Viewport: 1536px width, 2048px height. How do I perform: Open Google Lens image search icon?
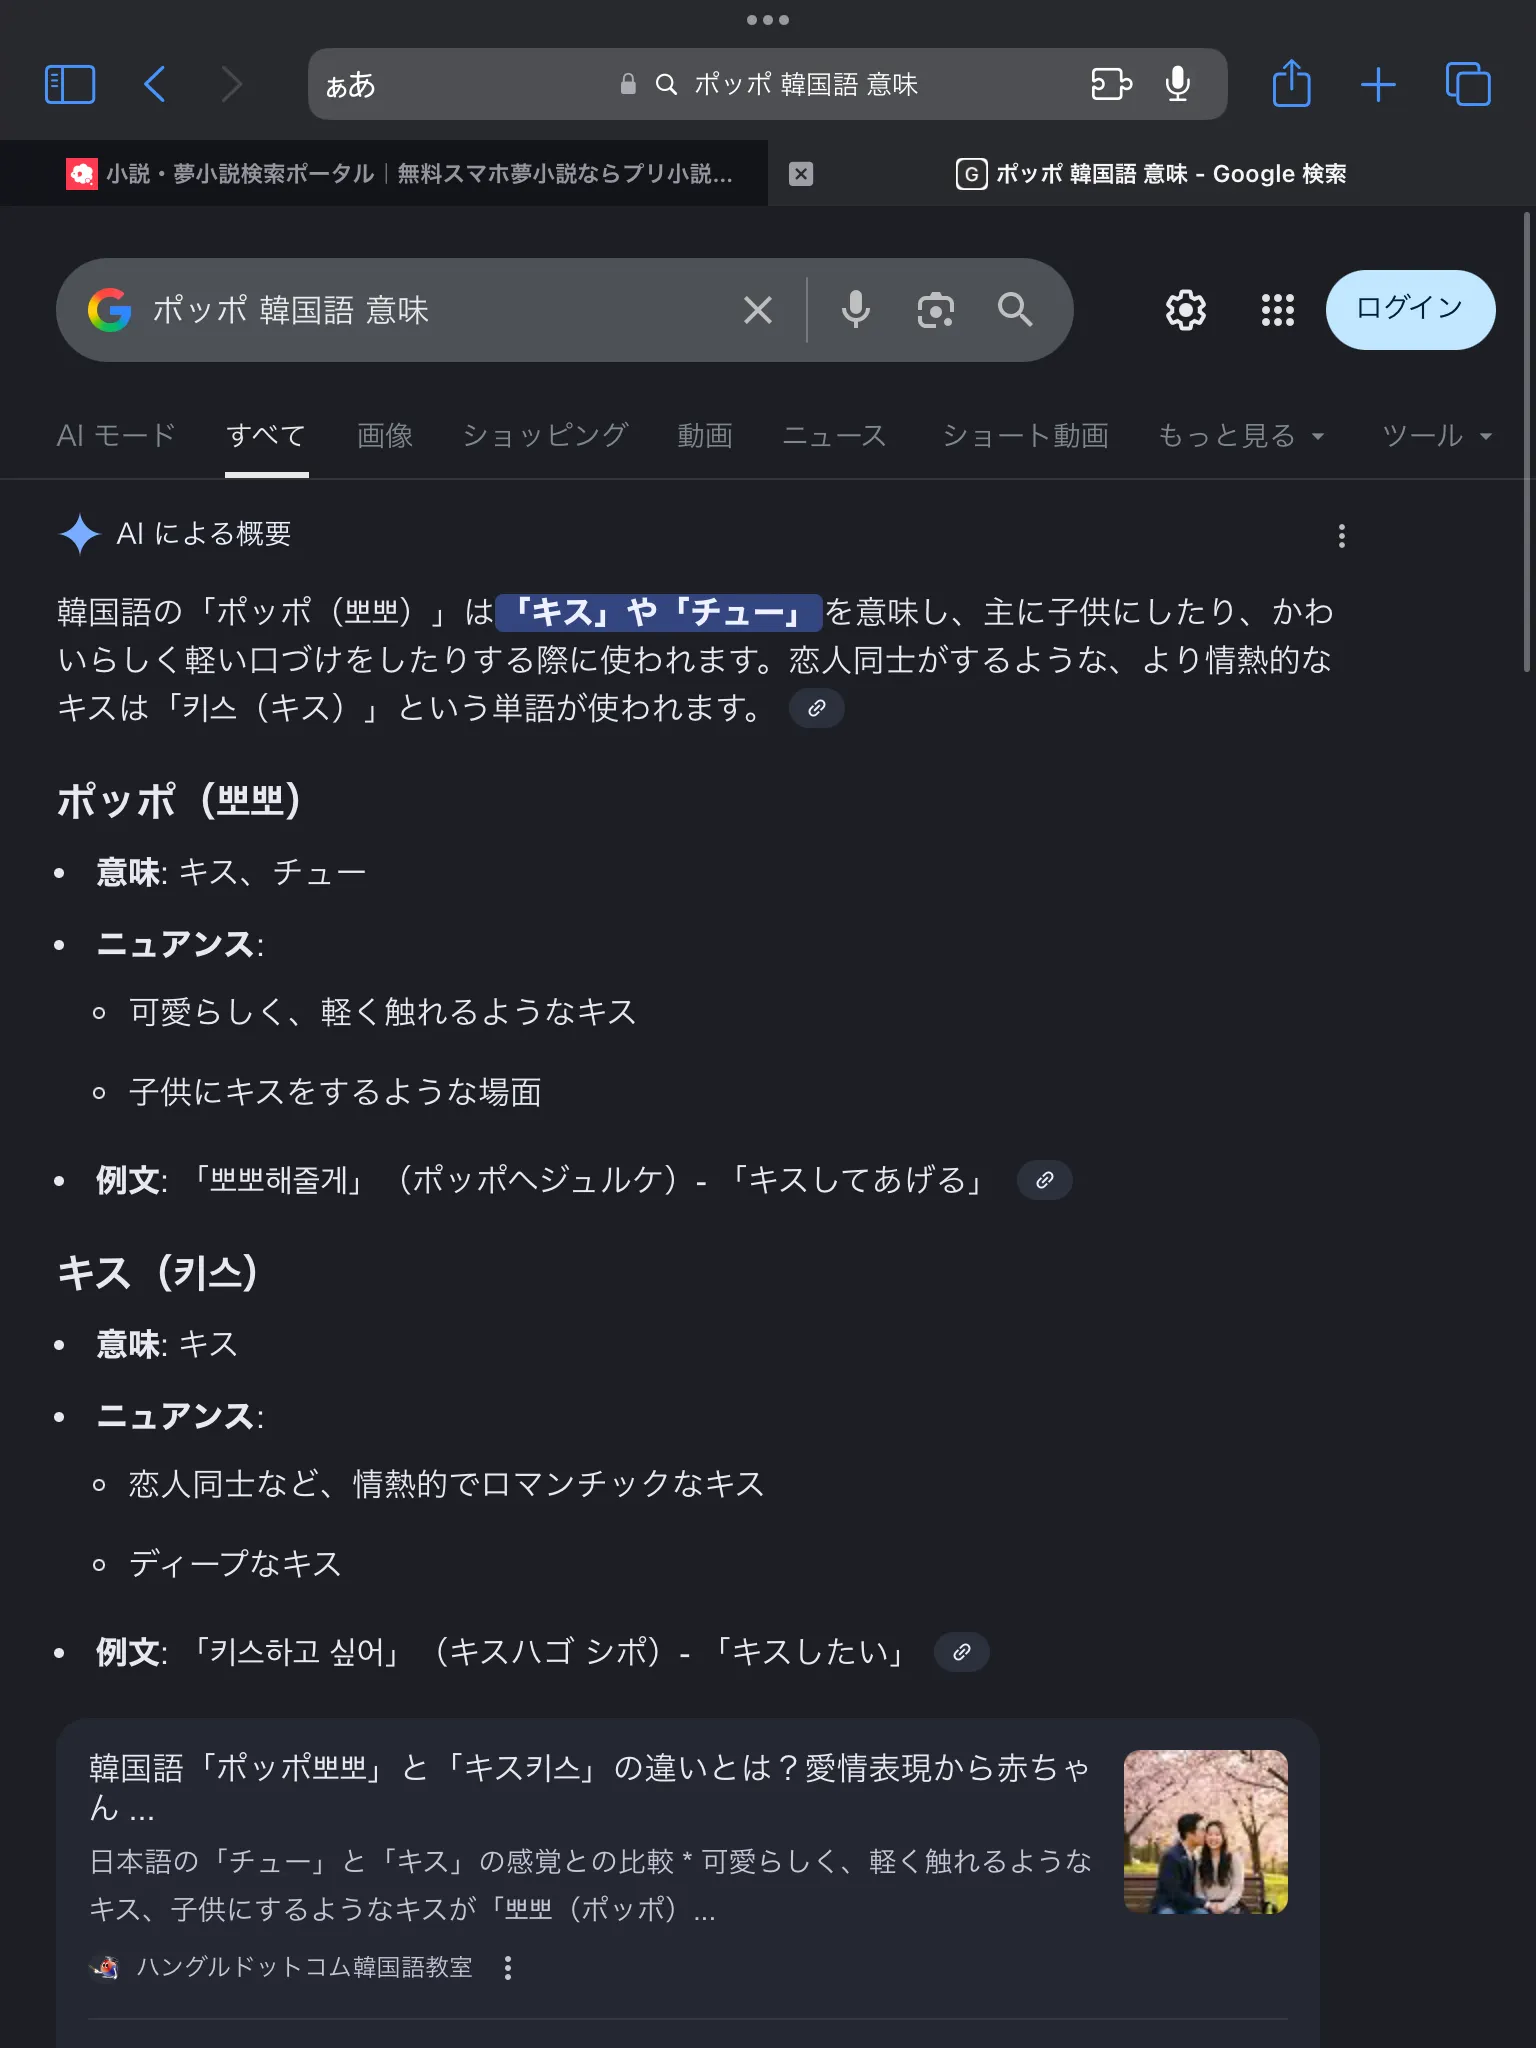click(935, 310)
